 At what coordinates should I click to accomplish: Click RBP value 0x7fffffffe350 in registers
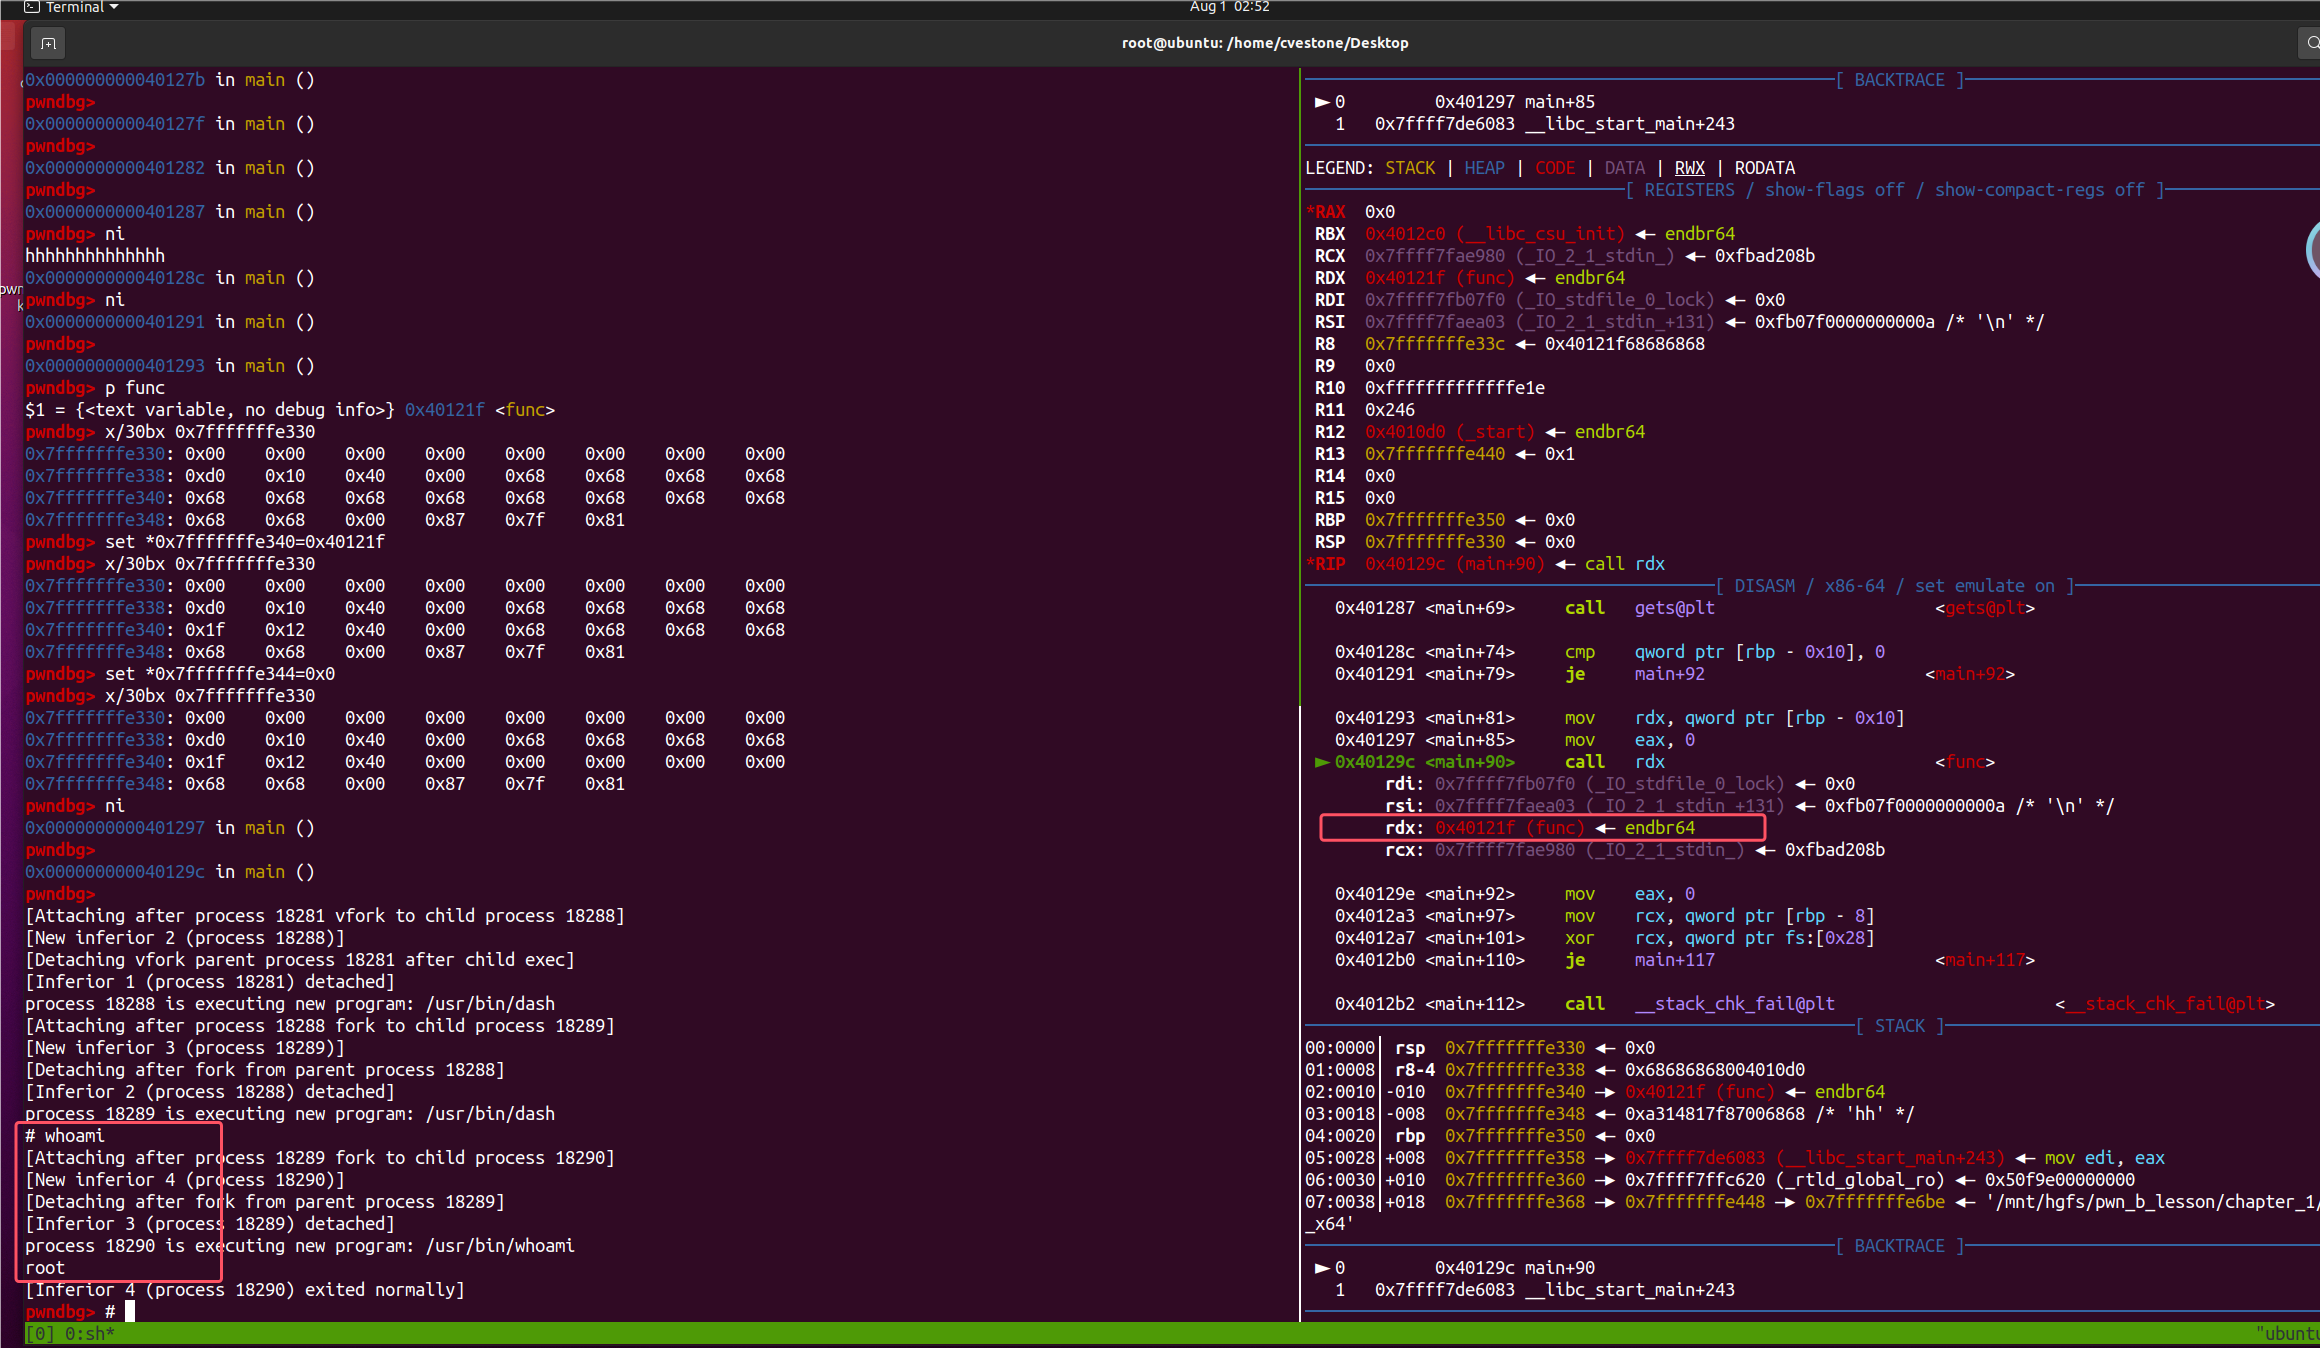pos(1435,520)
